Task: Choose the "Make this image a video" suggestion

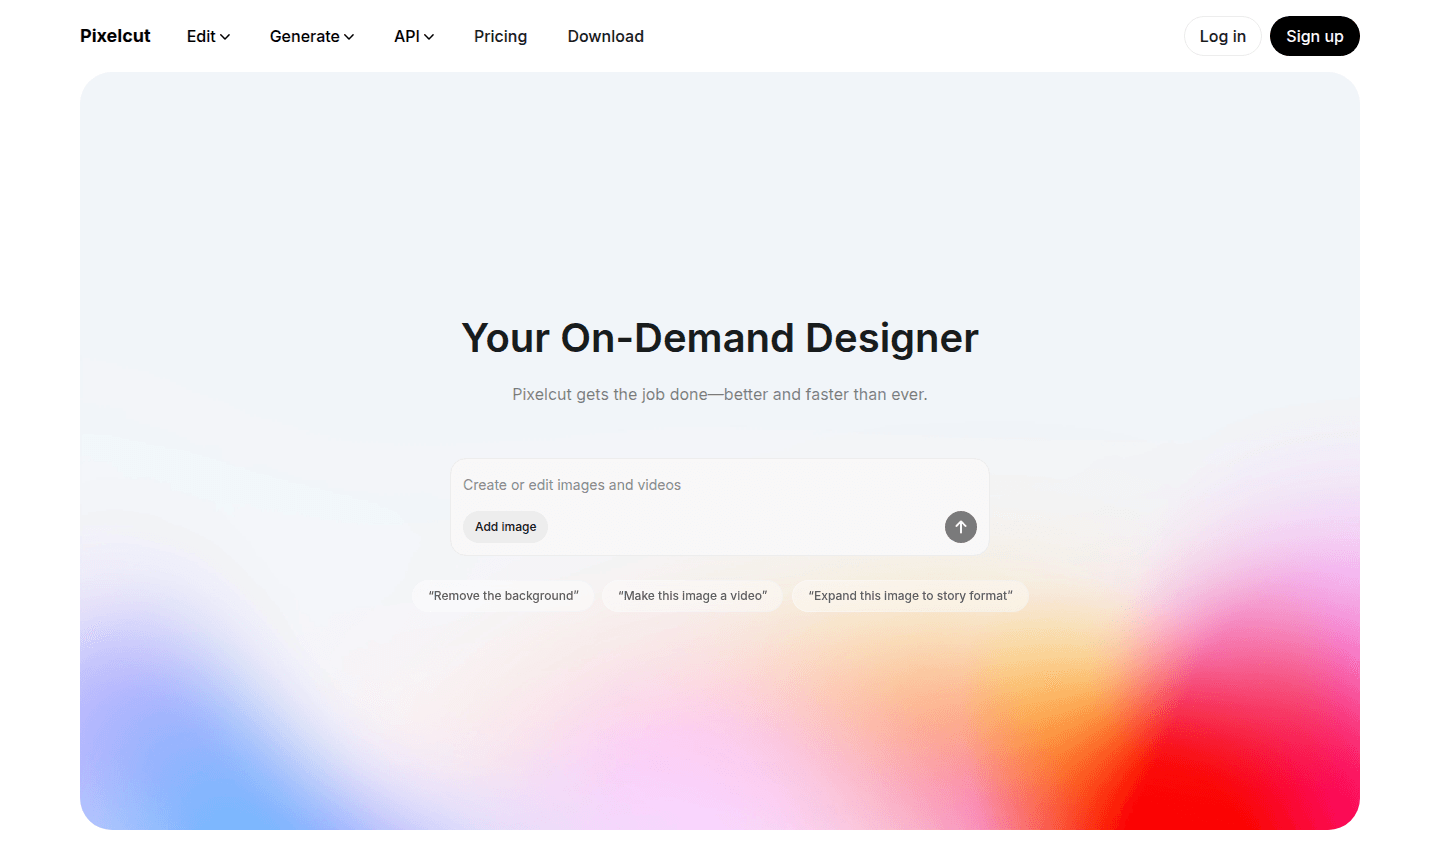Action: (692, 596)
